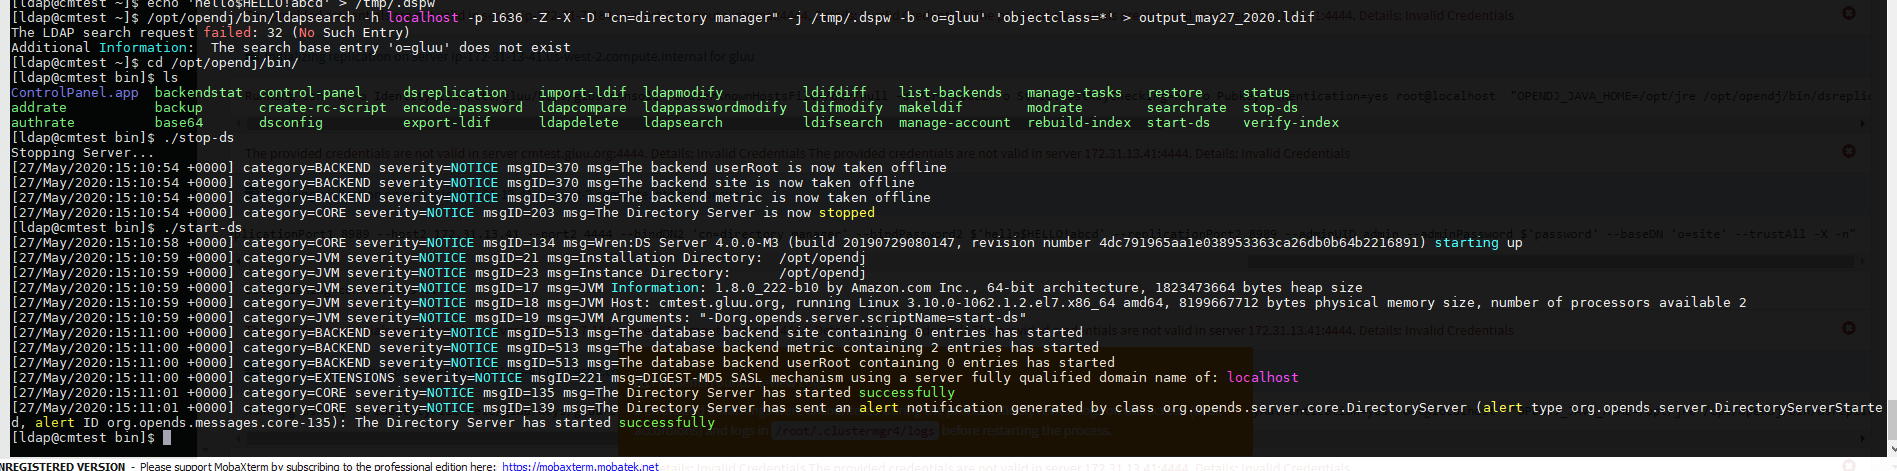Click manage-account in the ls listing
1897x471 pixels.
955,122
